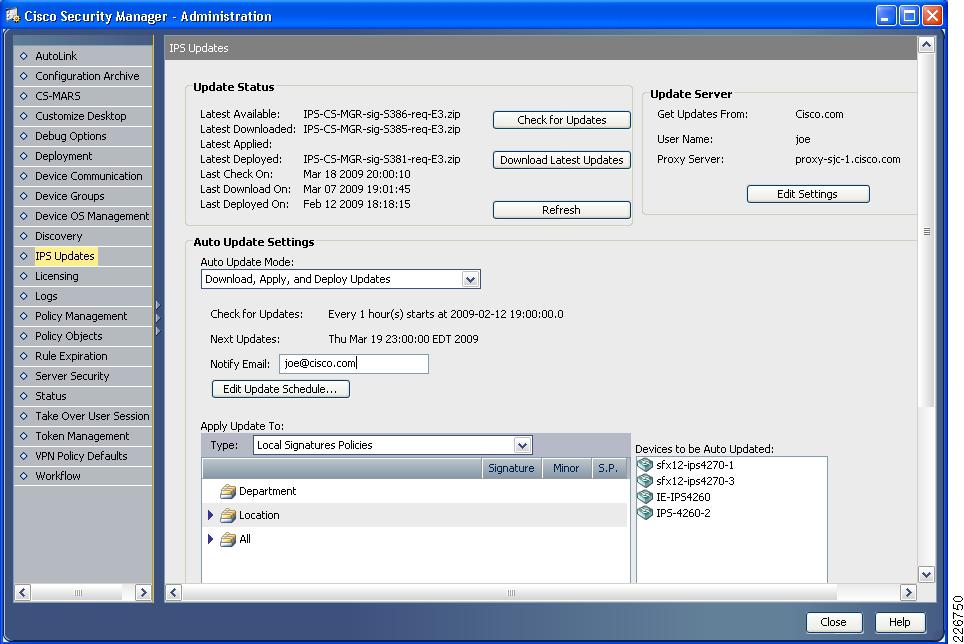Click main panel vertical scroll up arrow
964x644 pixels.
[926, 44]
